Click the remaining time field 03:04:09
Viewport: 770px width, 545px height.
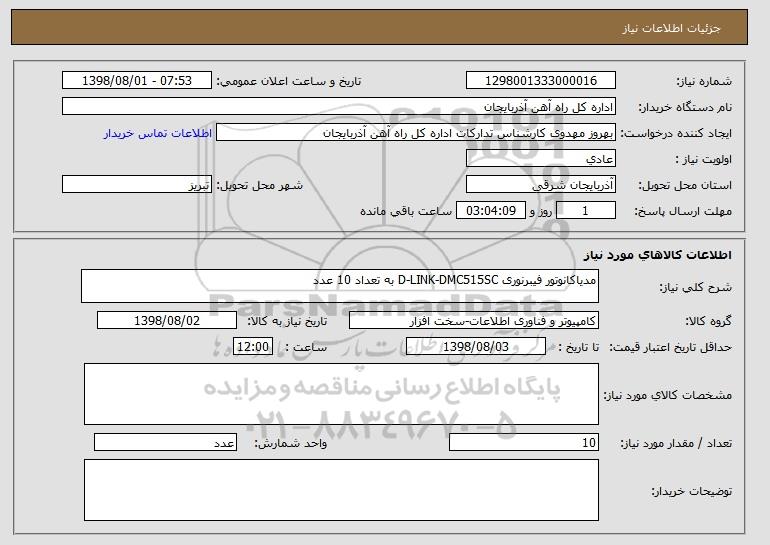(491, 211)
